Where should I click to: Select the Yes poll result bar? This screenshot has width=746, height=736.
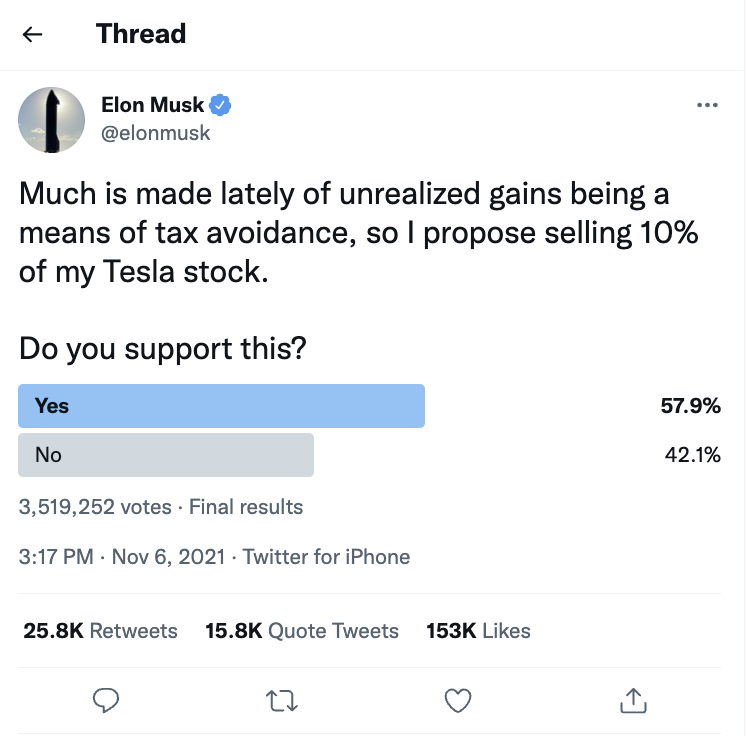click(x=221, y=406)
